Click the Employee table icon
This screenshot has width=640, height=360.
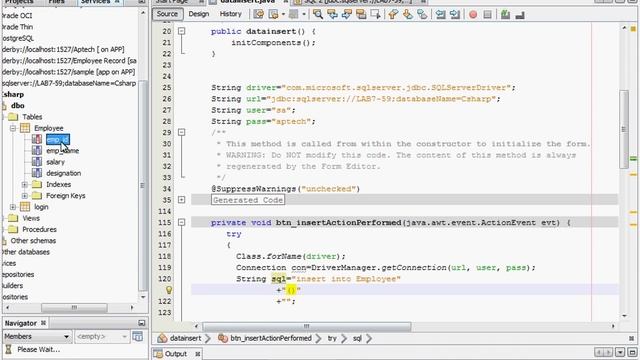[x=25, y=128]
